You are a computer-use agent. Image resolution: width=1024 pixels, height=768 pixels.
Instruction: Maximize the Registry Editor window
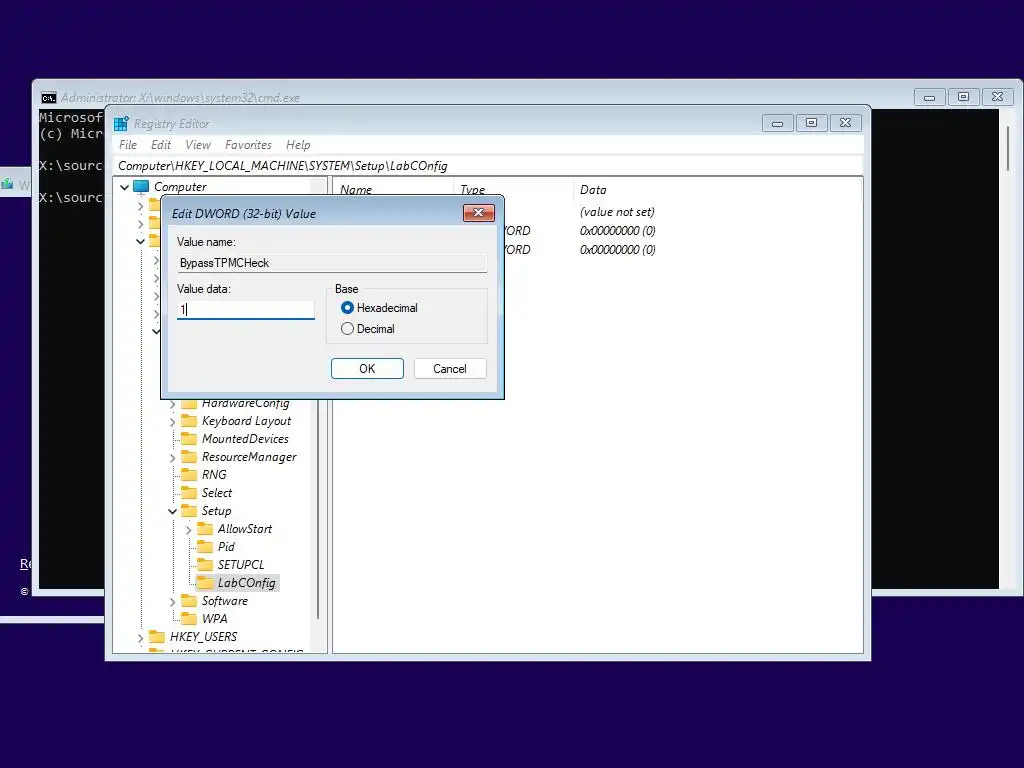(x=811, y=123)
